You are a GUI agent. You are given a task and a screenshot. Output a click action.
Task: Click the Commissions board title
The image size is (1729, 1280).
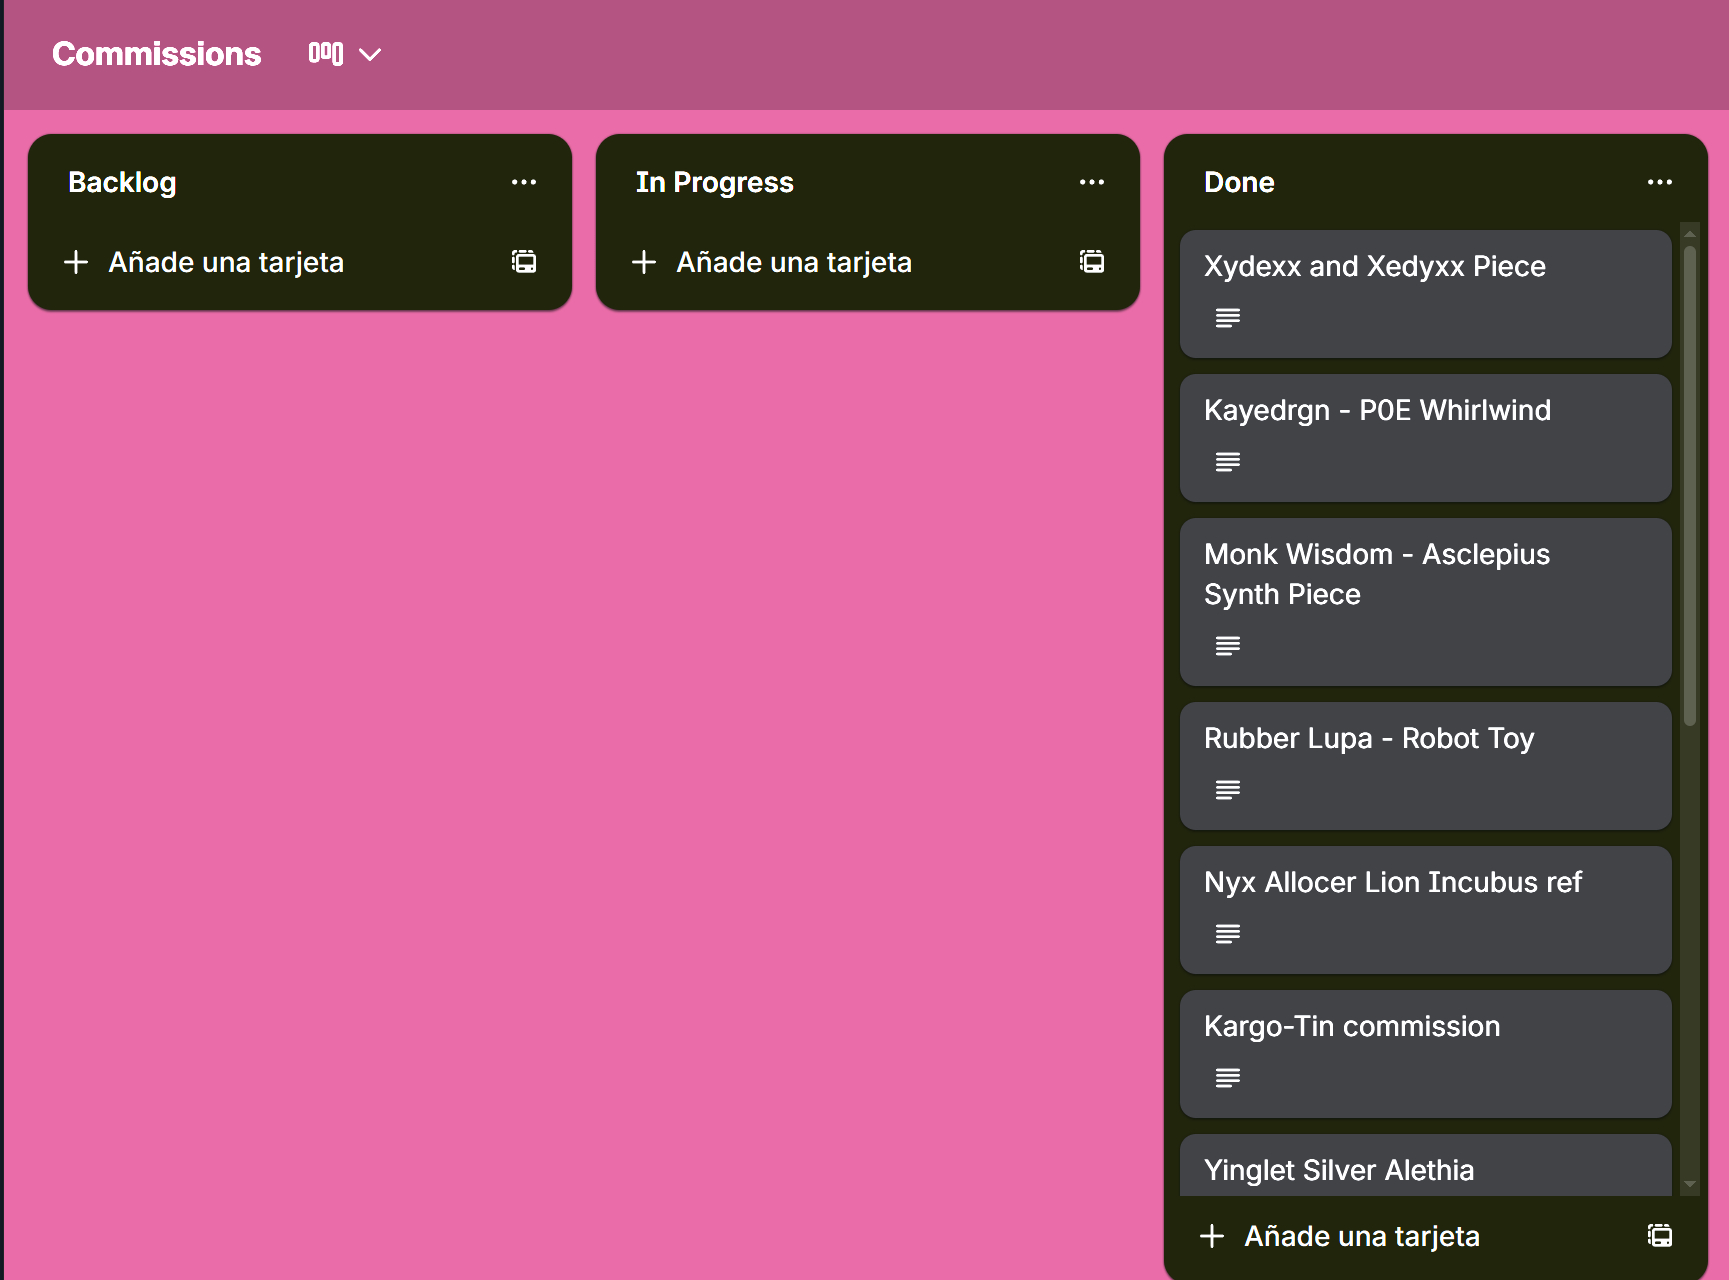click(157, 54)
